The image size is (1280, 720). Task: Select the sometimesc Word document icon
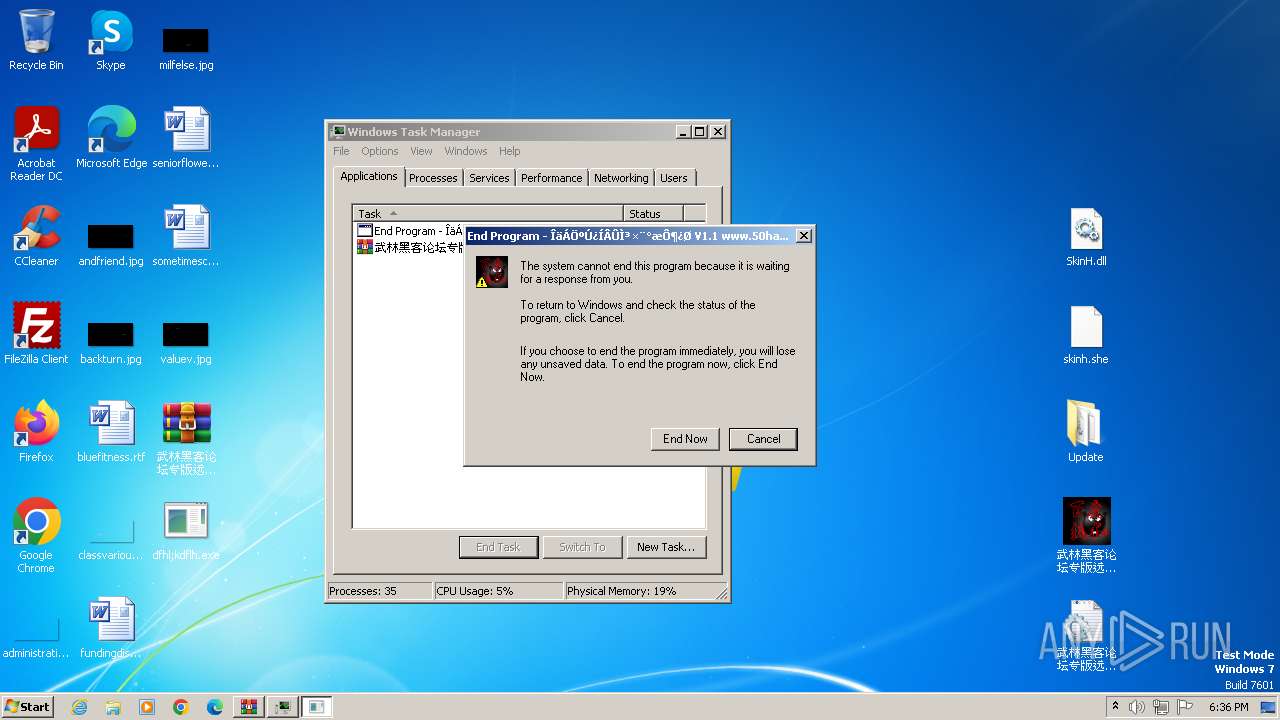pyautogui.click(x=186, y=235)
